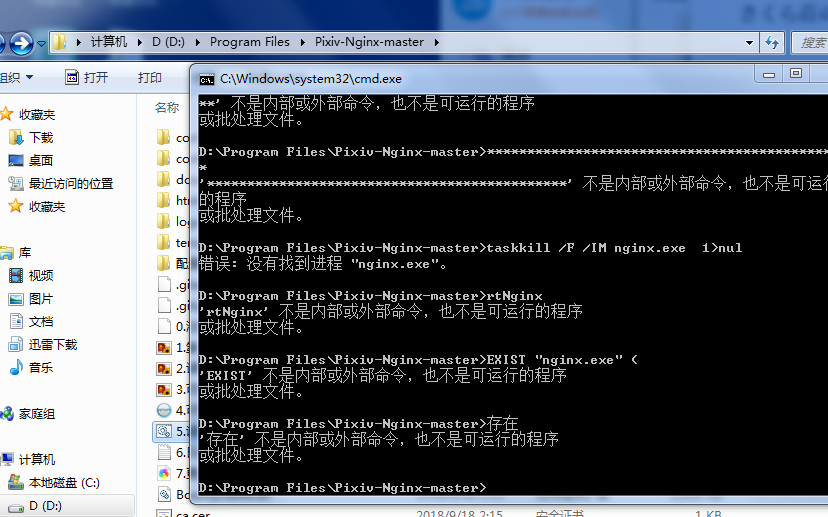This screenshot has height=517, width=828.
Task: Click the 下载 folder icon in favorites
Action: [x=16, y=138]
